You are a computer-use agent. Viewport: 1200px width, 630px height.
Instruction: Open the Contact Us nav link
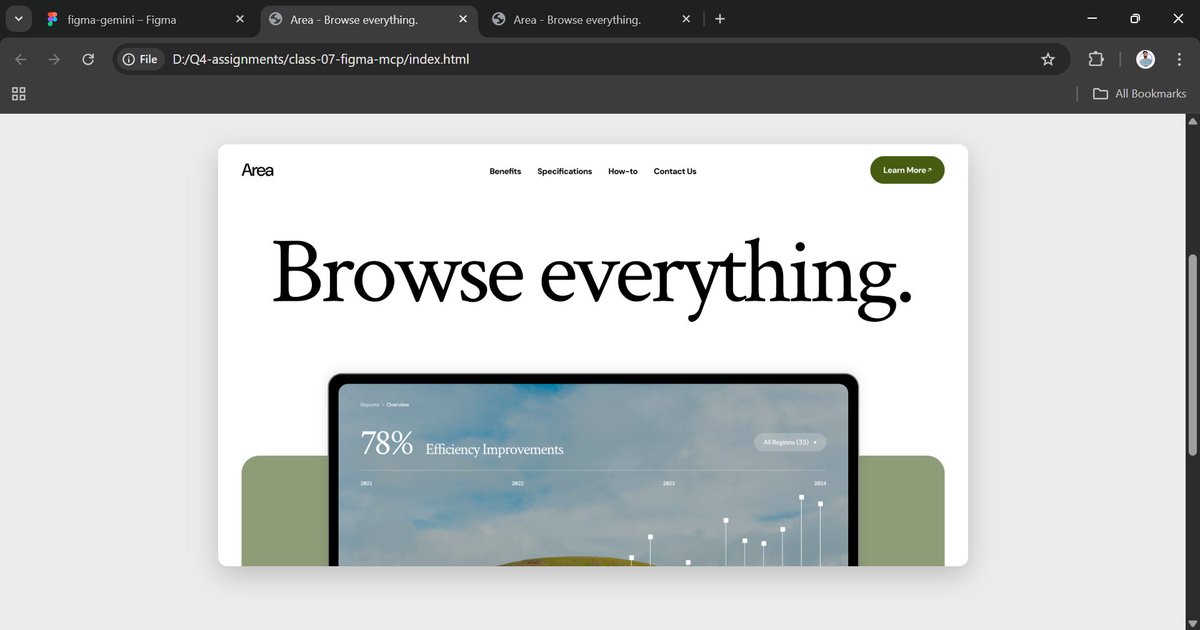coord(675,171)
